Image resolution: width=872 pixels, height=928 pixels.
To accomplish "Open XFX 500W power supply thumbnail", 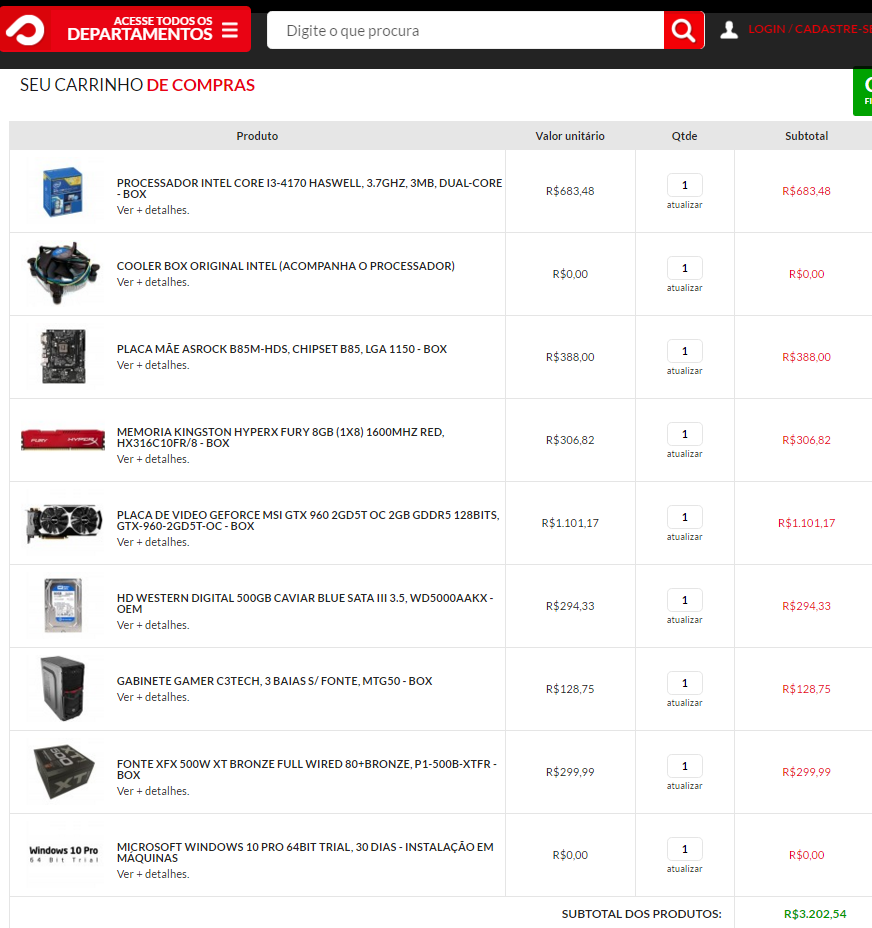I will click(63, 772).
